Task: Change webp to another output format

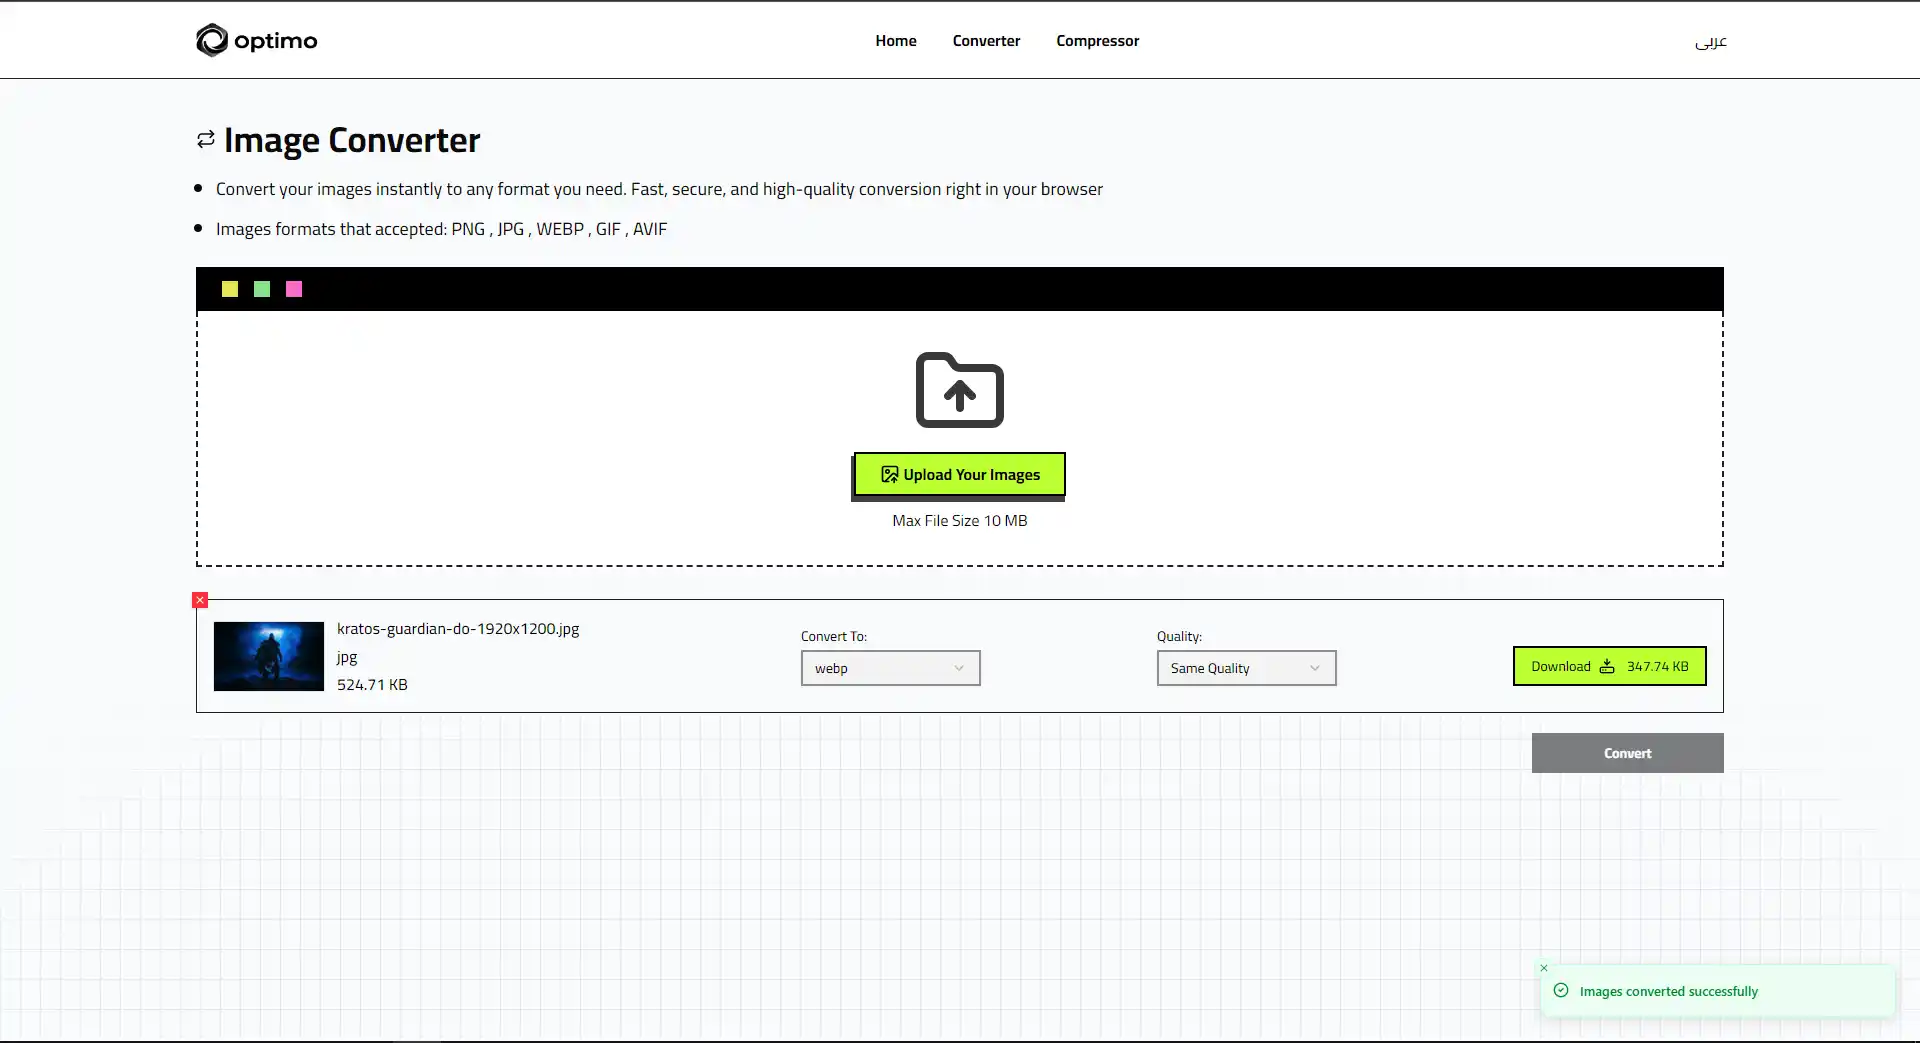Action: (x=890, y=668)
